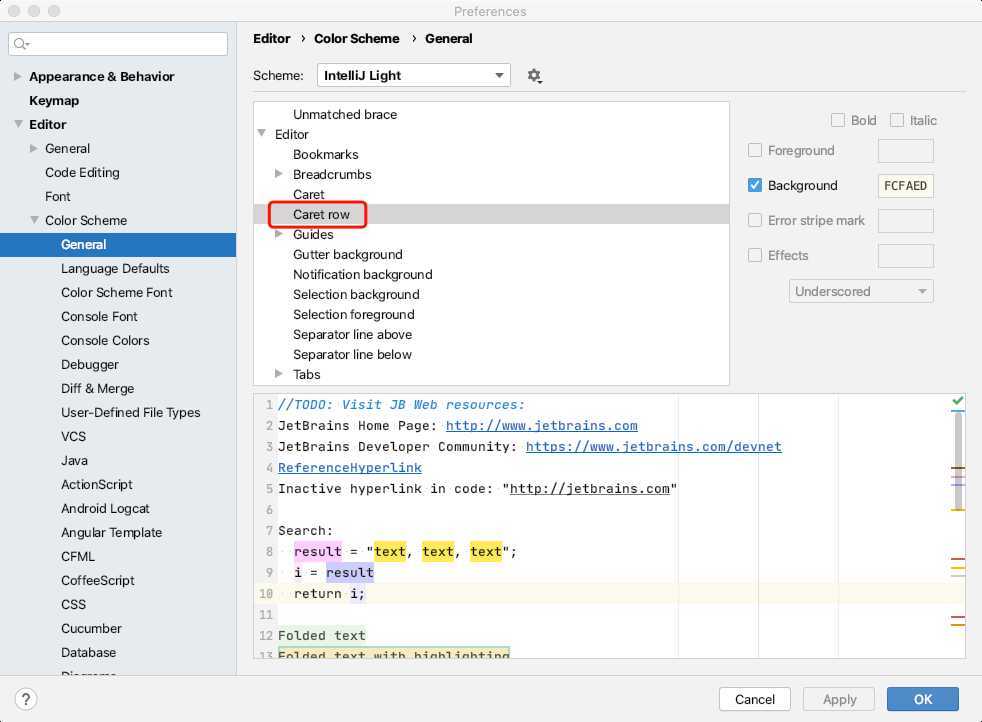Expand the Breadcrumbs tree node

coord(279,174)
